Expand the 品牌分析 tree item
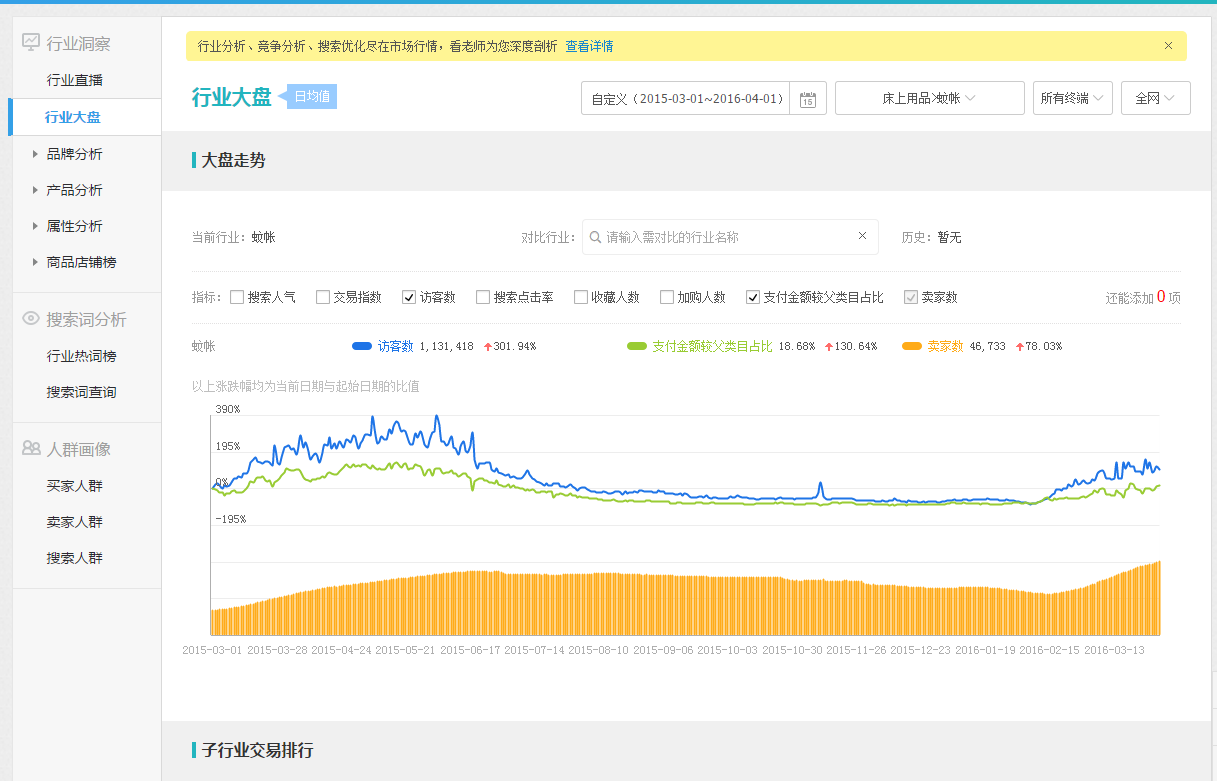The width and height of the screenshot is (1217, 781). click(x=36, y=154)
